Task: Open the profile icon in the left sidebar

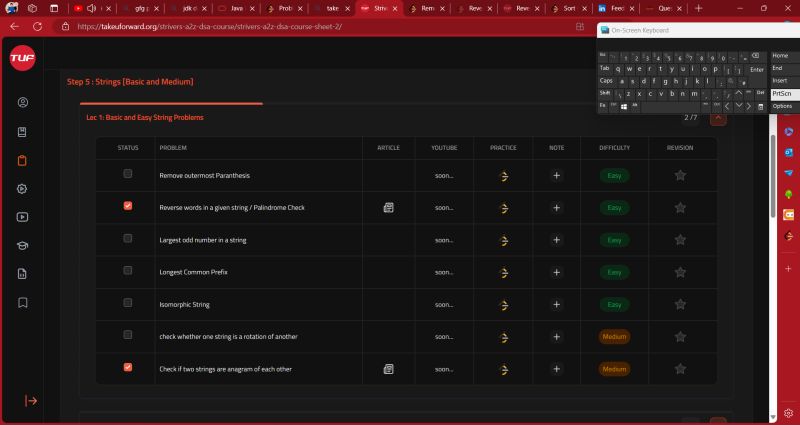Action: [22, 102]
